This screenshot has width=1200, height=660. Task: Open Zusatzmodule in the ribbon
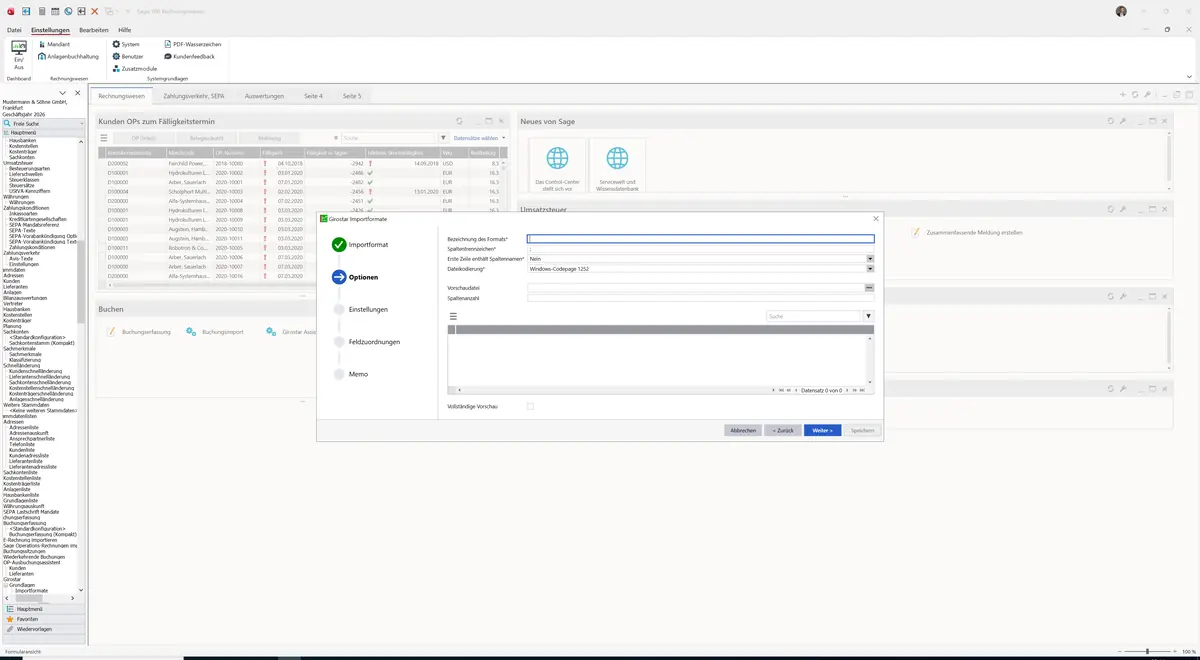coord(134,68)
